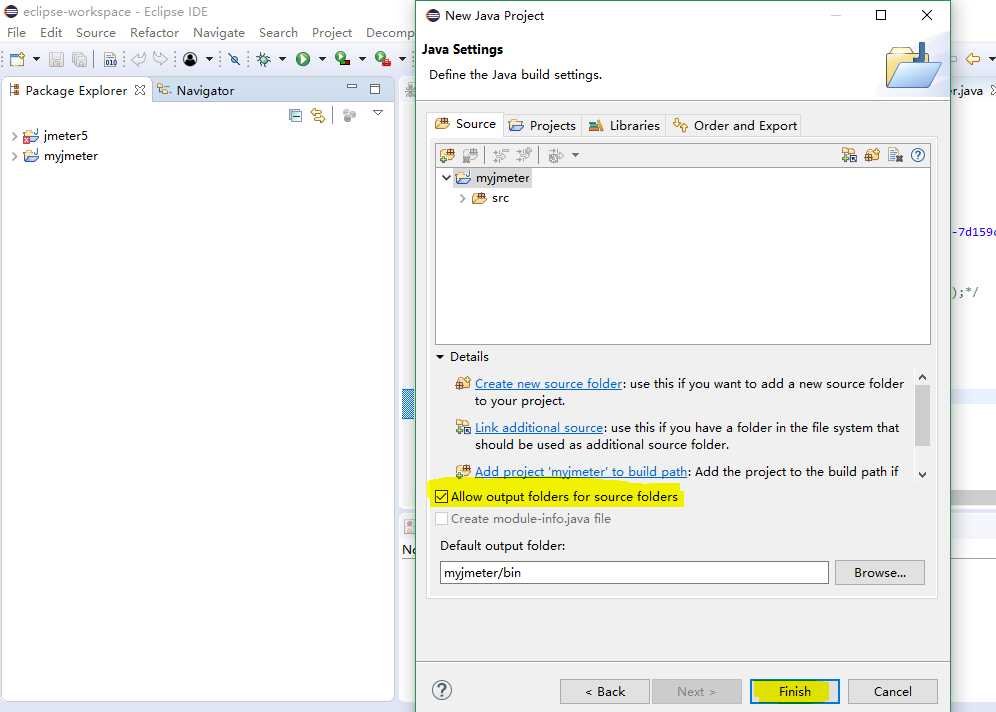Click the back arrow icon at Eclipse toolbar right
Viewport: 996px width, 712px height.
[x=972, y=59]
